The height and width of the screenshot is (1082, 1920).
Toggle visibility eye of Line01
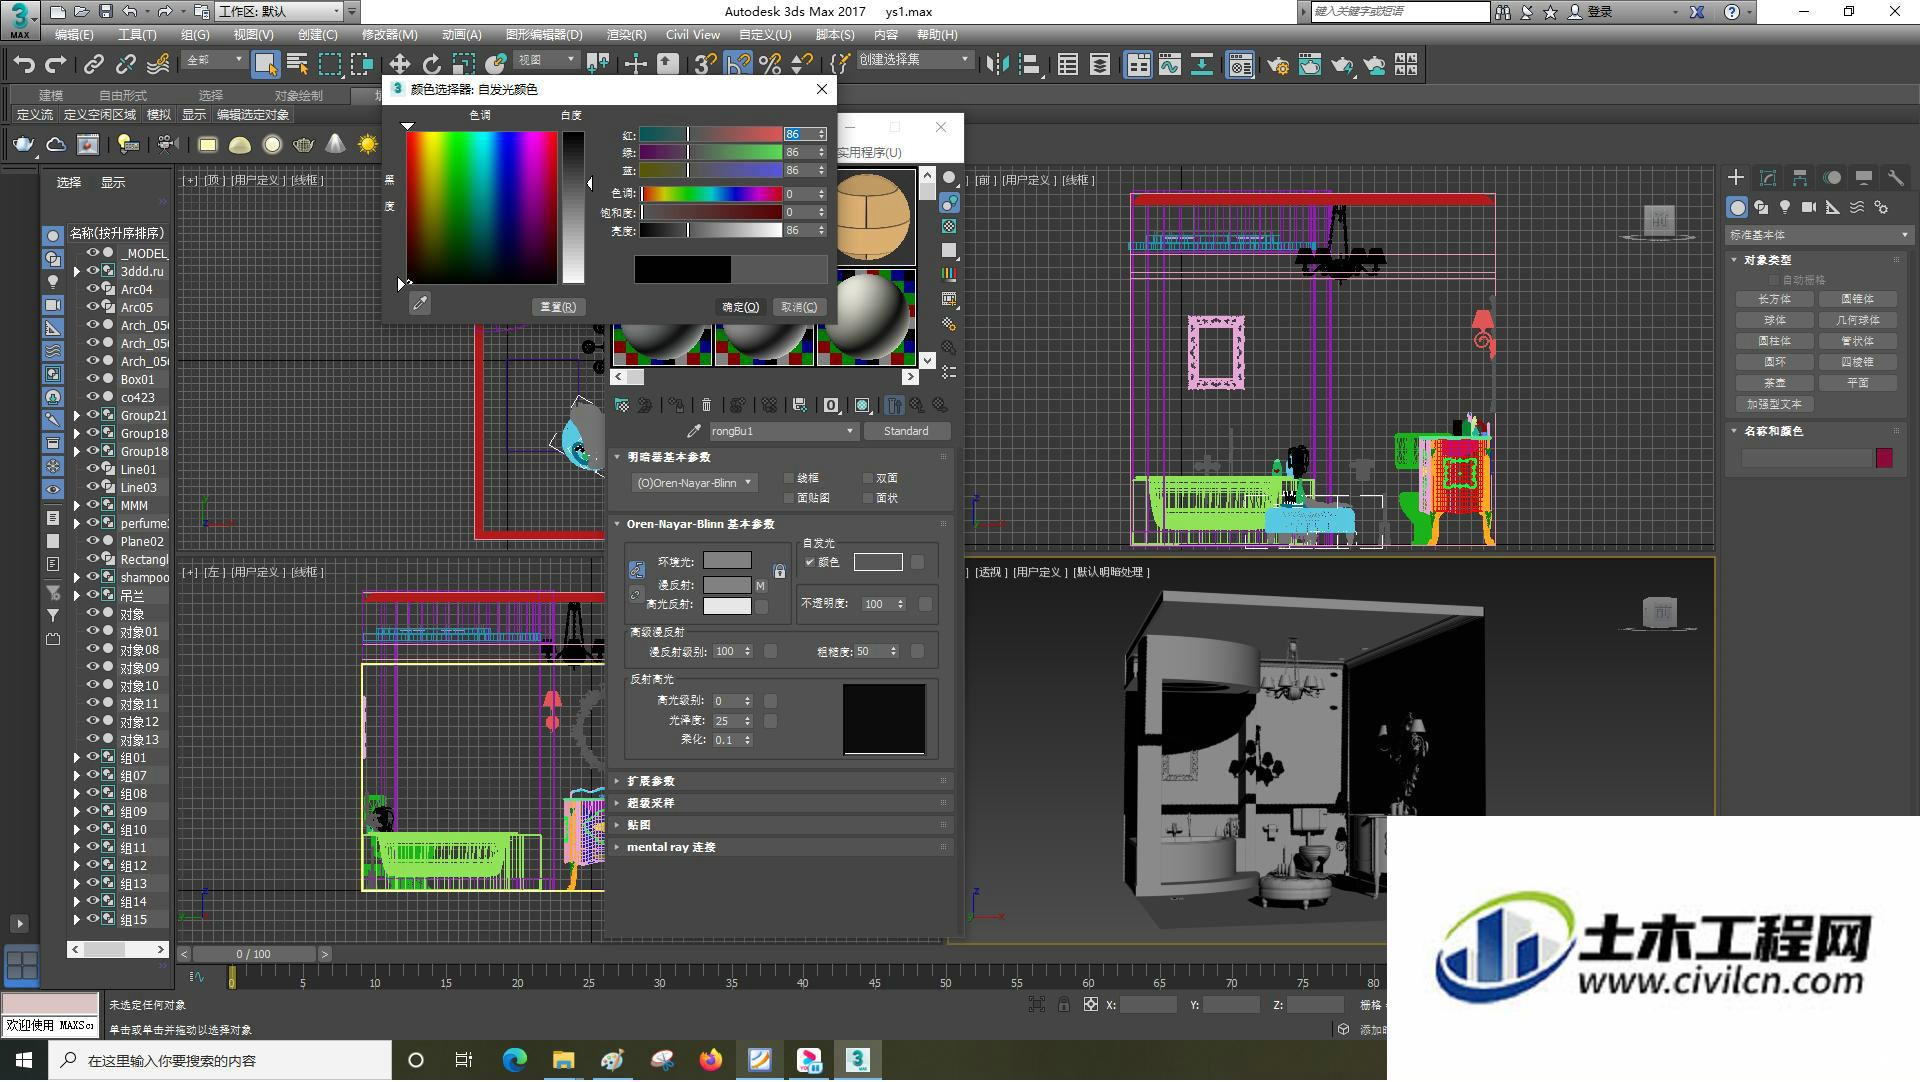(93, 469)
